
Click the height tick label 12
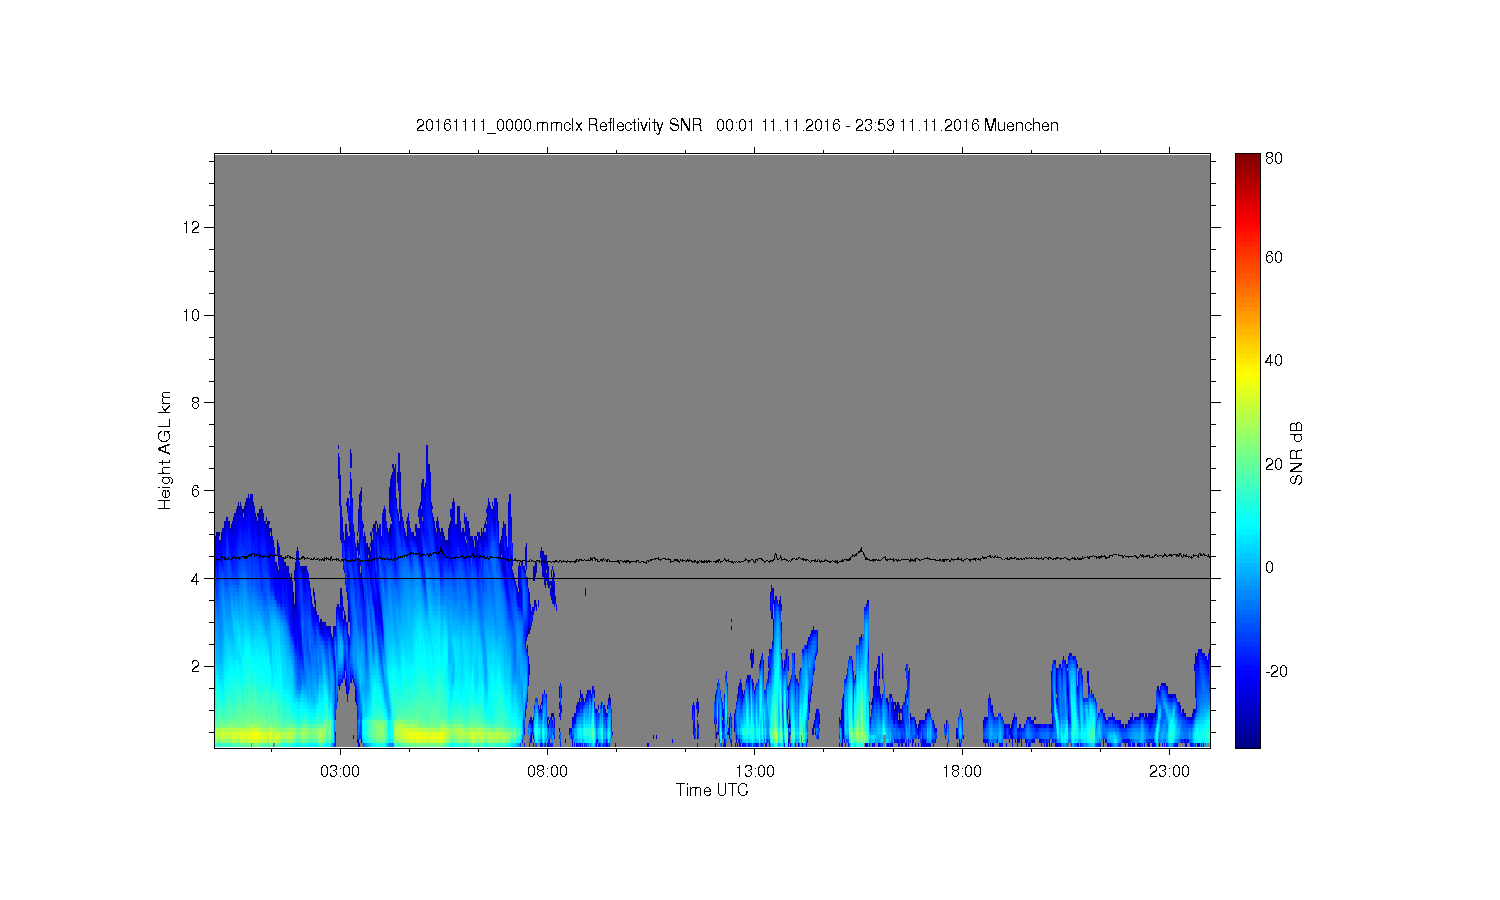tap(192, 228)
